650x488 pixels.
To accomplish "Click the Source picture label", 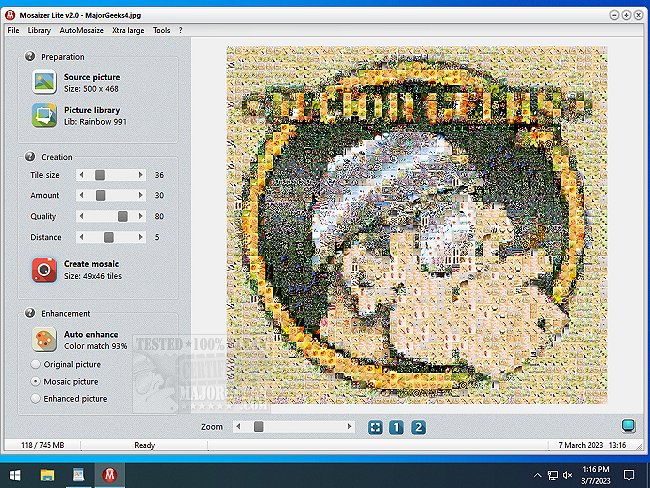I will pyautogui.click(x=92, y=77).
